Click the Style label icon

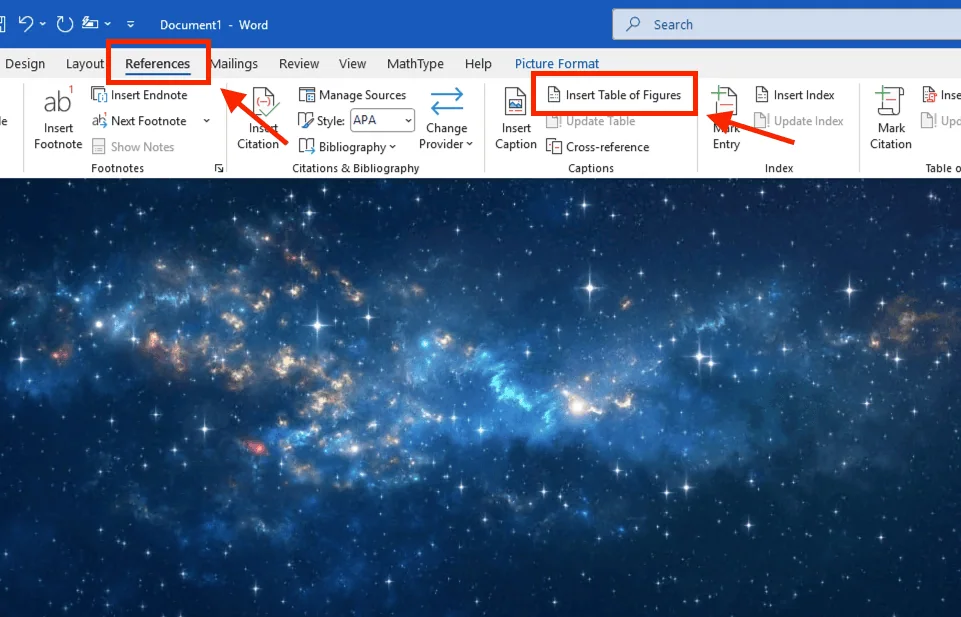click(x=305, y=121)
